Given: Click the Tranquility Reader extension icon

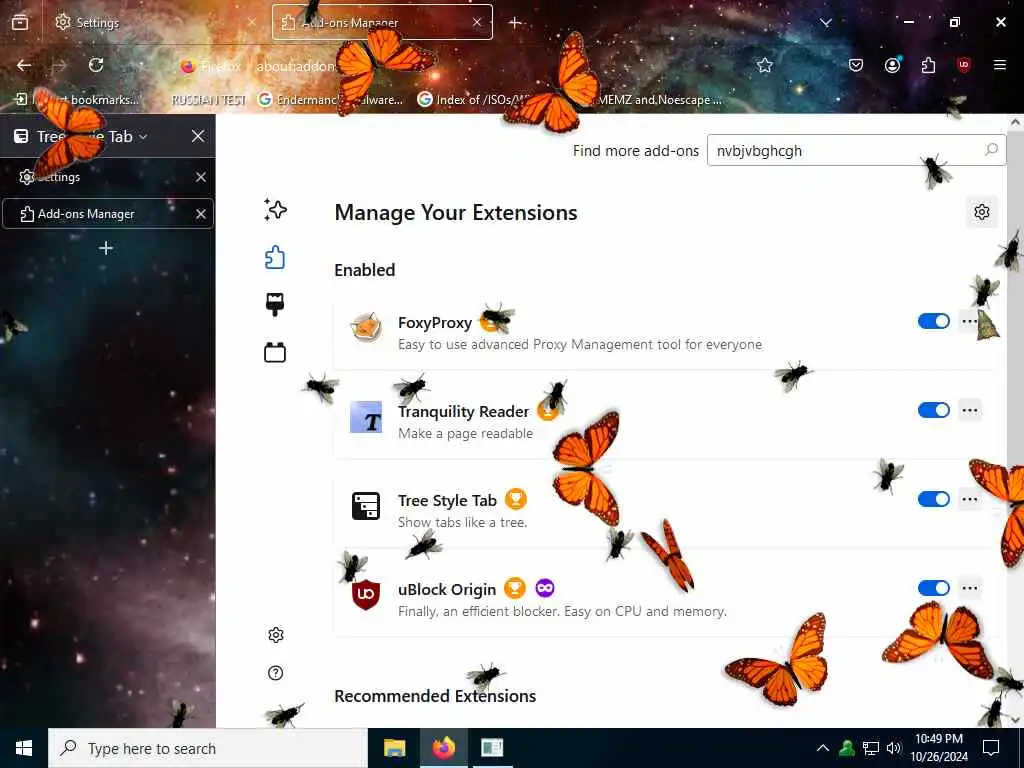Looking at the screenshot, I should point(366,417).
